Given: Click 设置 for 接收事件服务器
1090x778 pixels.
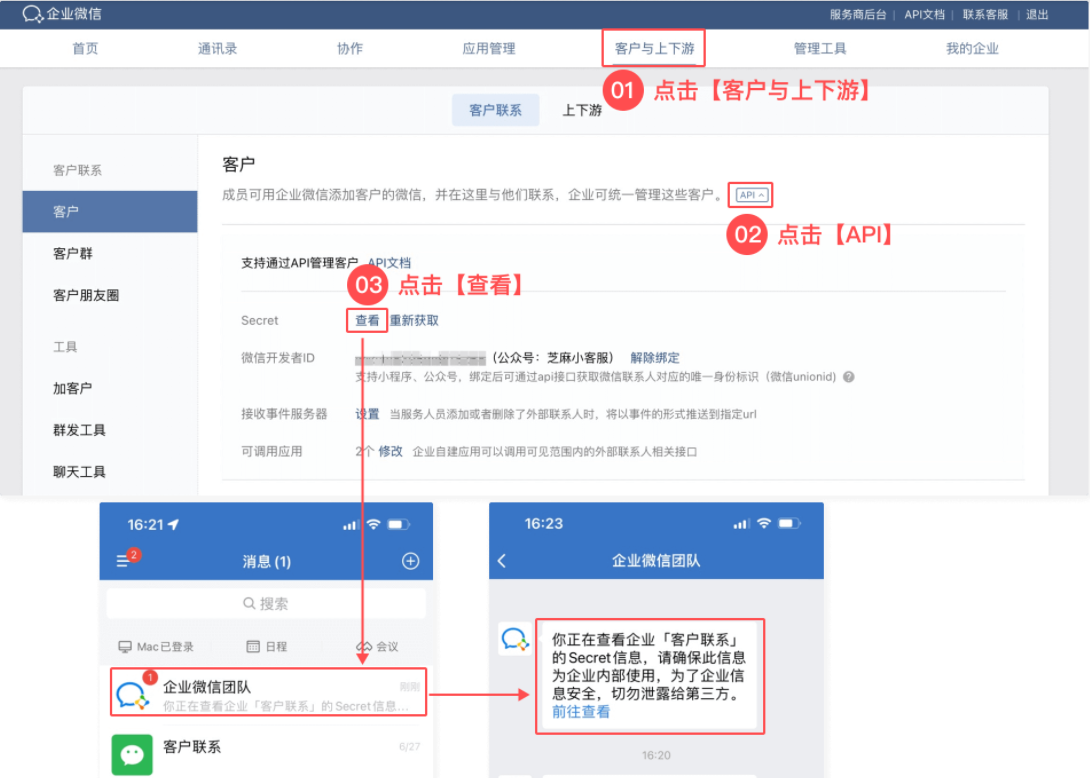Looking at the screenshot, I should click(367, 414).
